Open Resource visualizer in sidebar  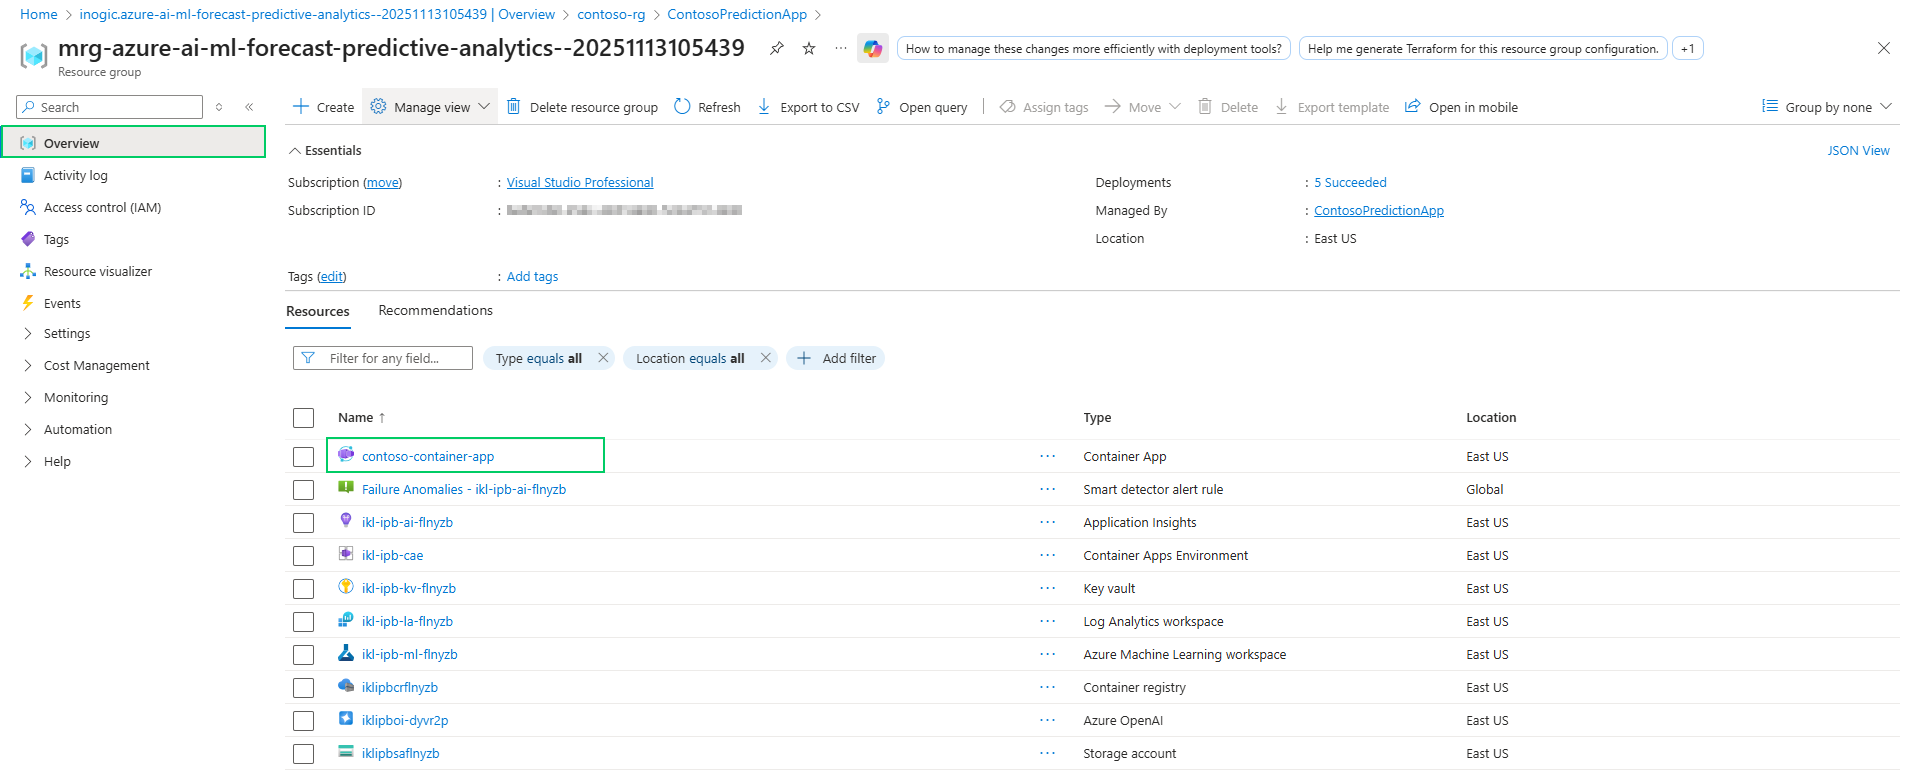(x=97, y=272)
